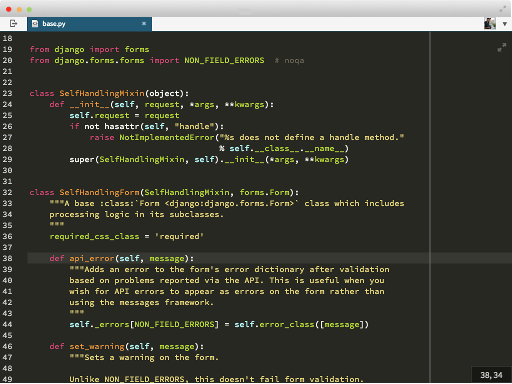This screenshot has height=384, width=512.
Task: Click 'required_css_class' on line 36
Action: click(94, 236)
